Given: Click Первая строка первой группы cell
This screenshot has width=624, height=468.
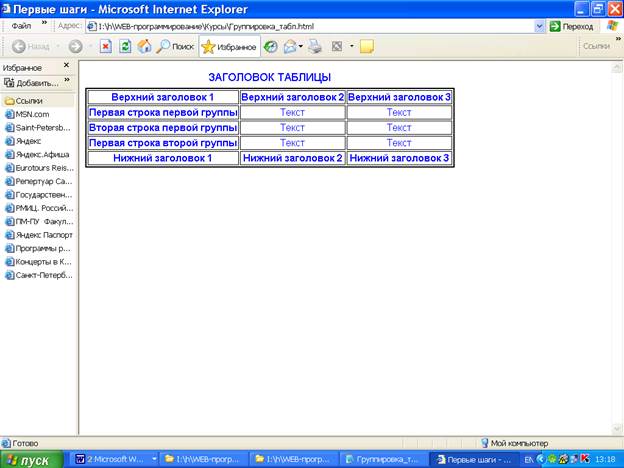Looking at the screenshot, I should 163,113.
